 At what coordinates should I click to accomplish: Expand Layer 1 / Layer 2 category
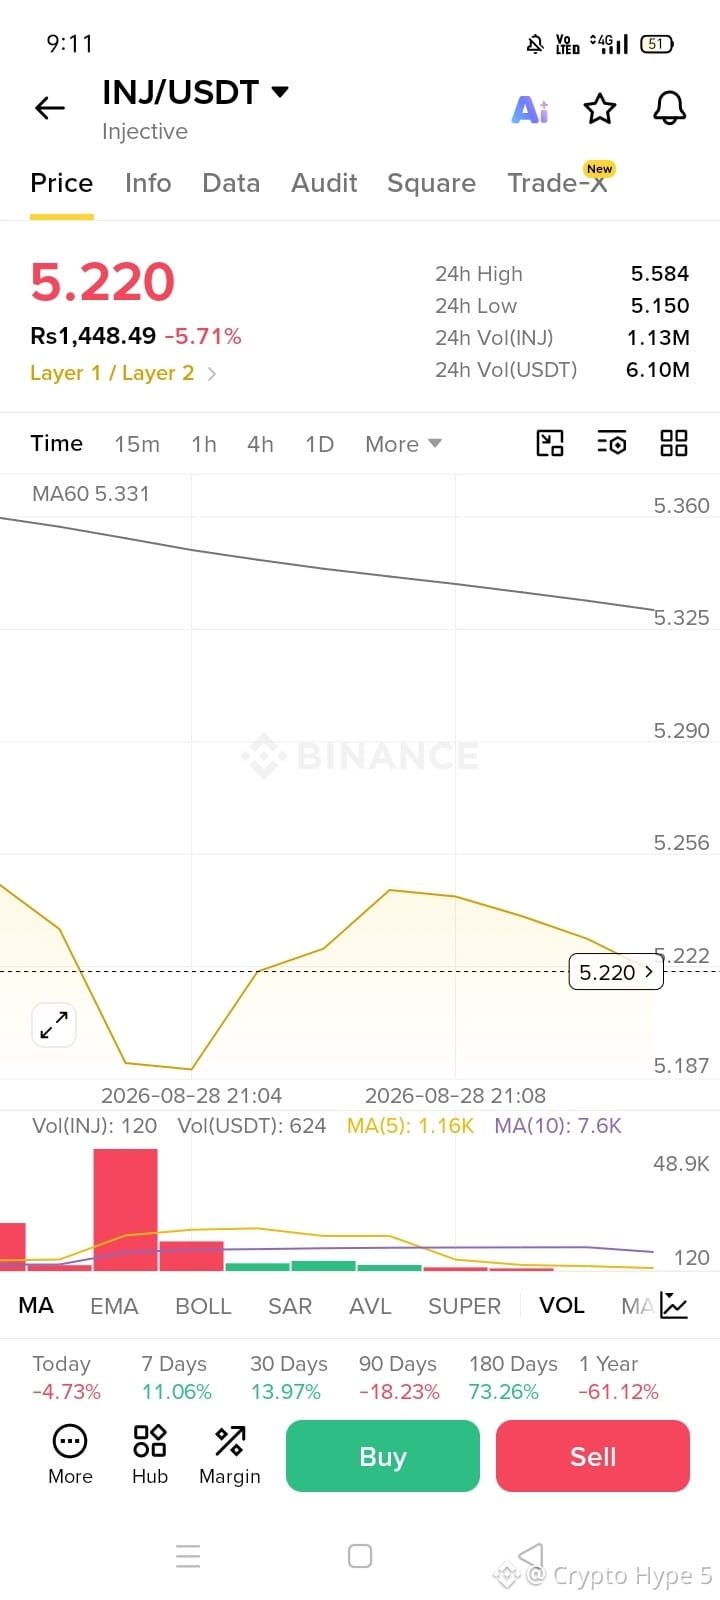click(123, 373)
